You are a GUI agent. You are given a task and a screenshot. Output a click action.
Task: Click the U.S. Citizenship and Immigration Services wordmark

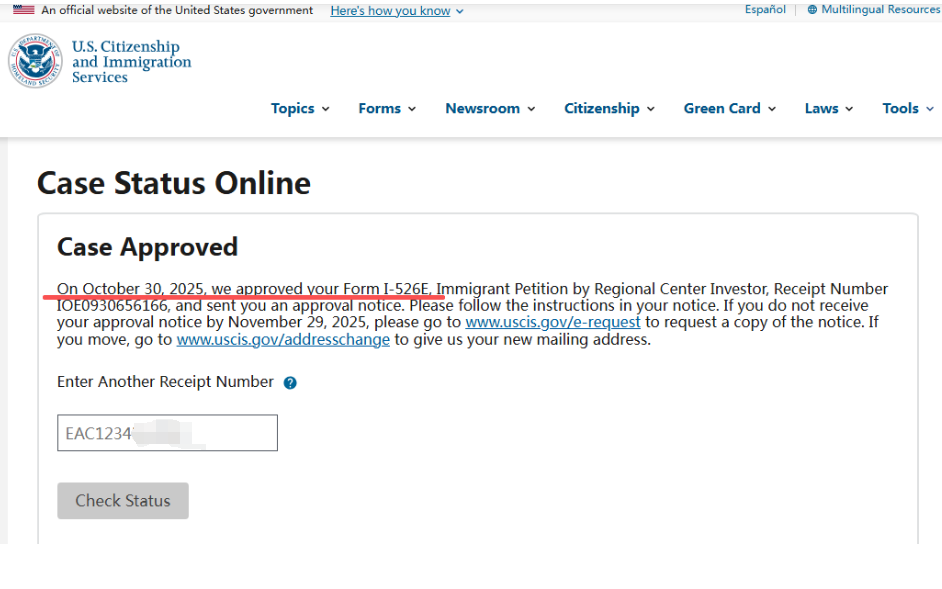point(131,62)
